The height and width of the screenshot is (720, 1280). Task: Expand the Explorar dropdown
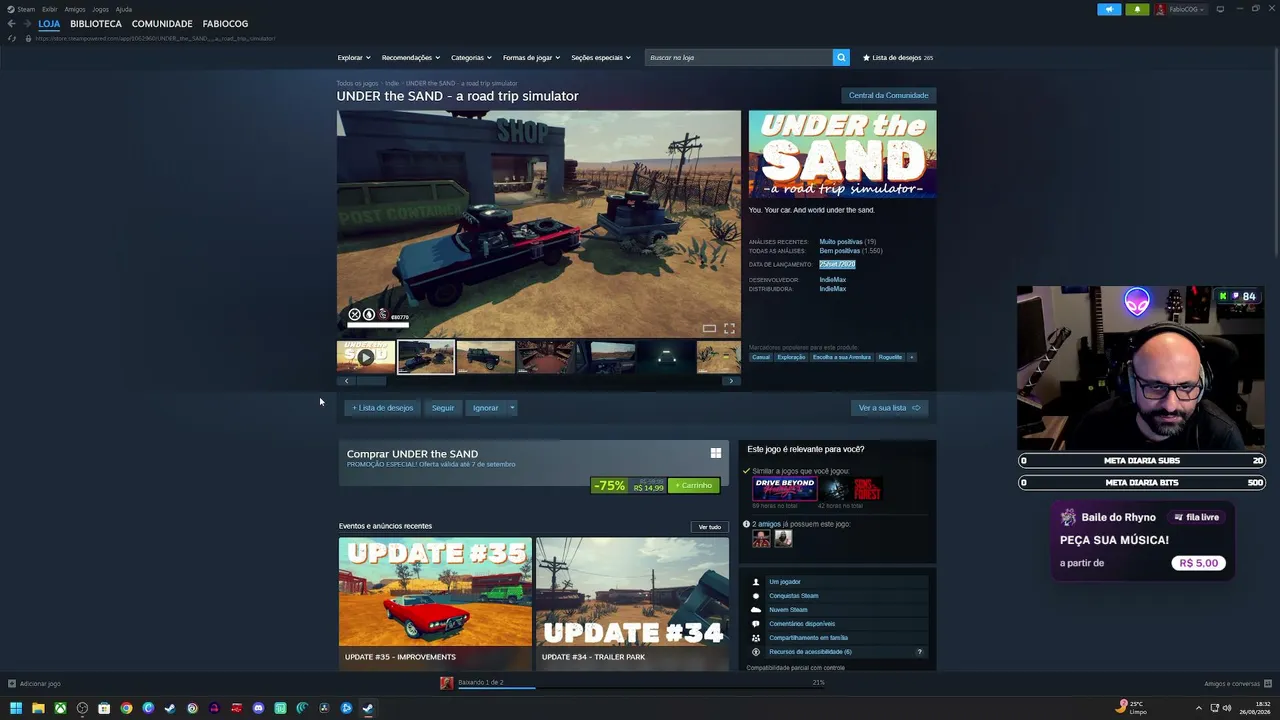tap(354, 57)
